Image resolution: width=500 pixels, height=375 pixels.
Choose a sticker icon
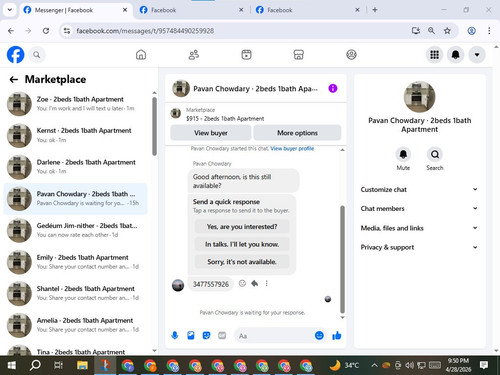pos(206,335)
